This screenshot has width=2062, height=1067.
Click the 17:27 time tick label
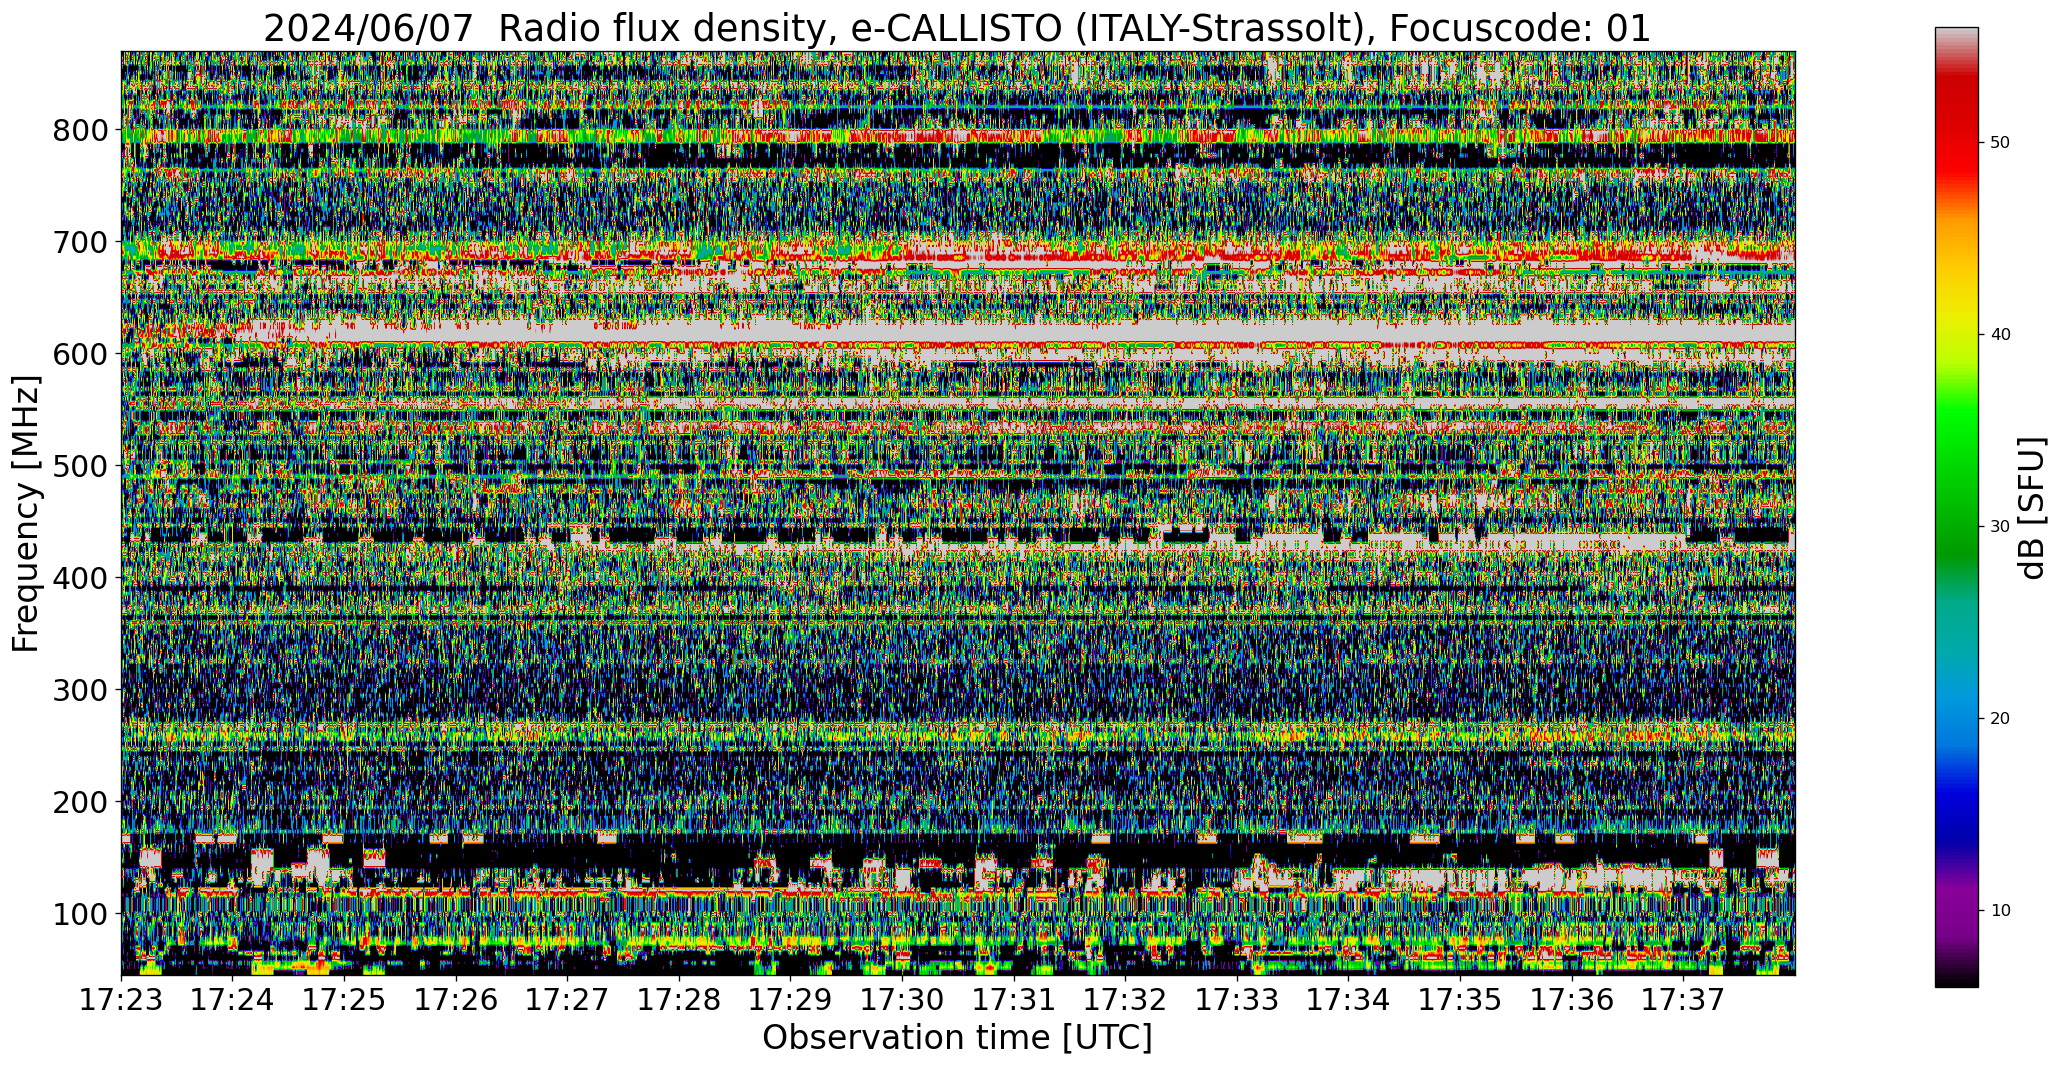tap(568, 1000)
